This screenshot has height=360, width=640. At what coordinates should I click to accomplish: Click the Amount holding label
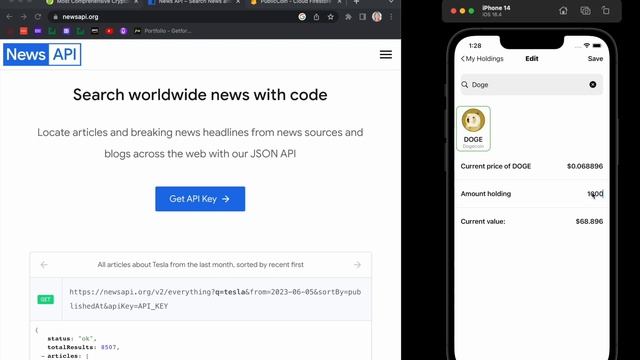(x=486, y=194)
